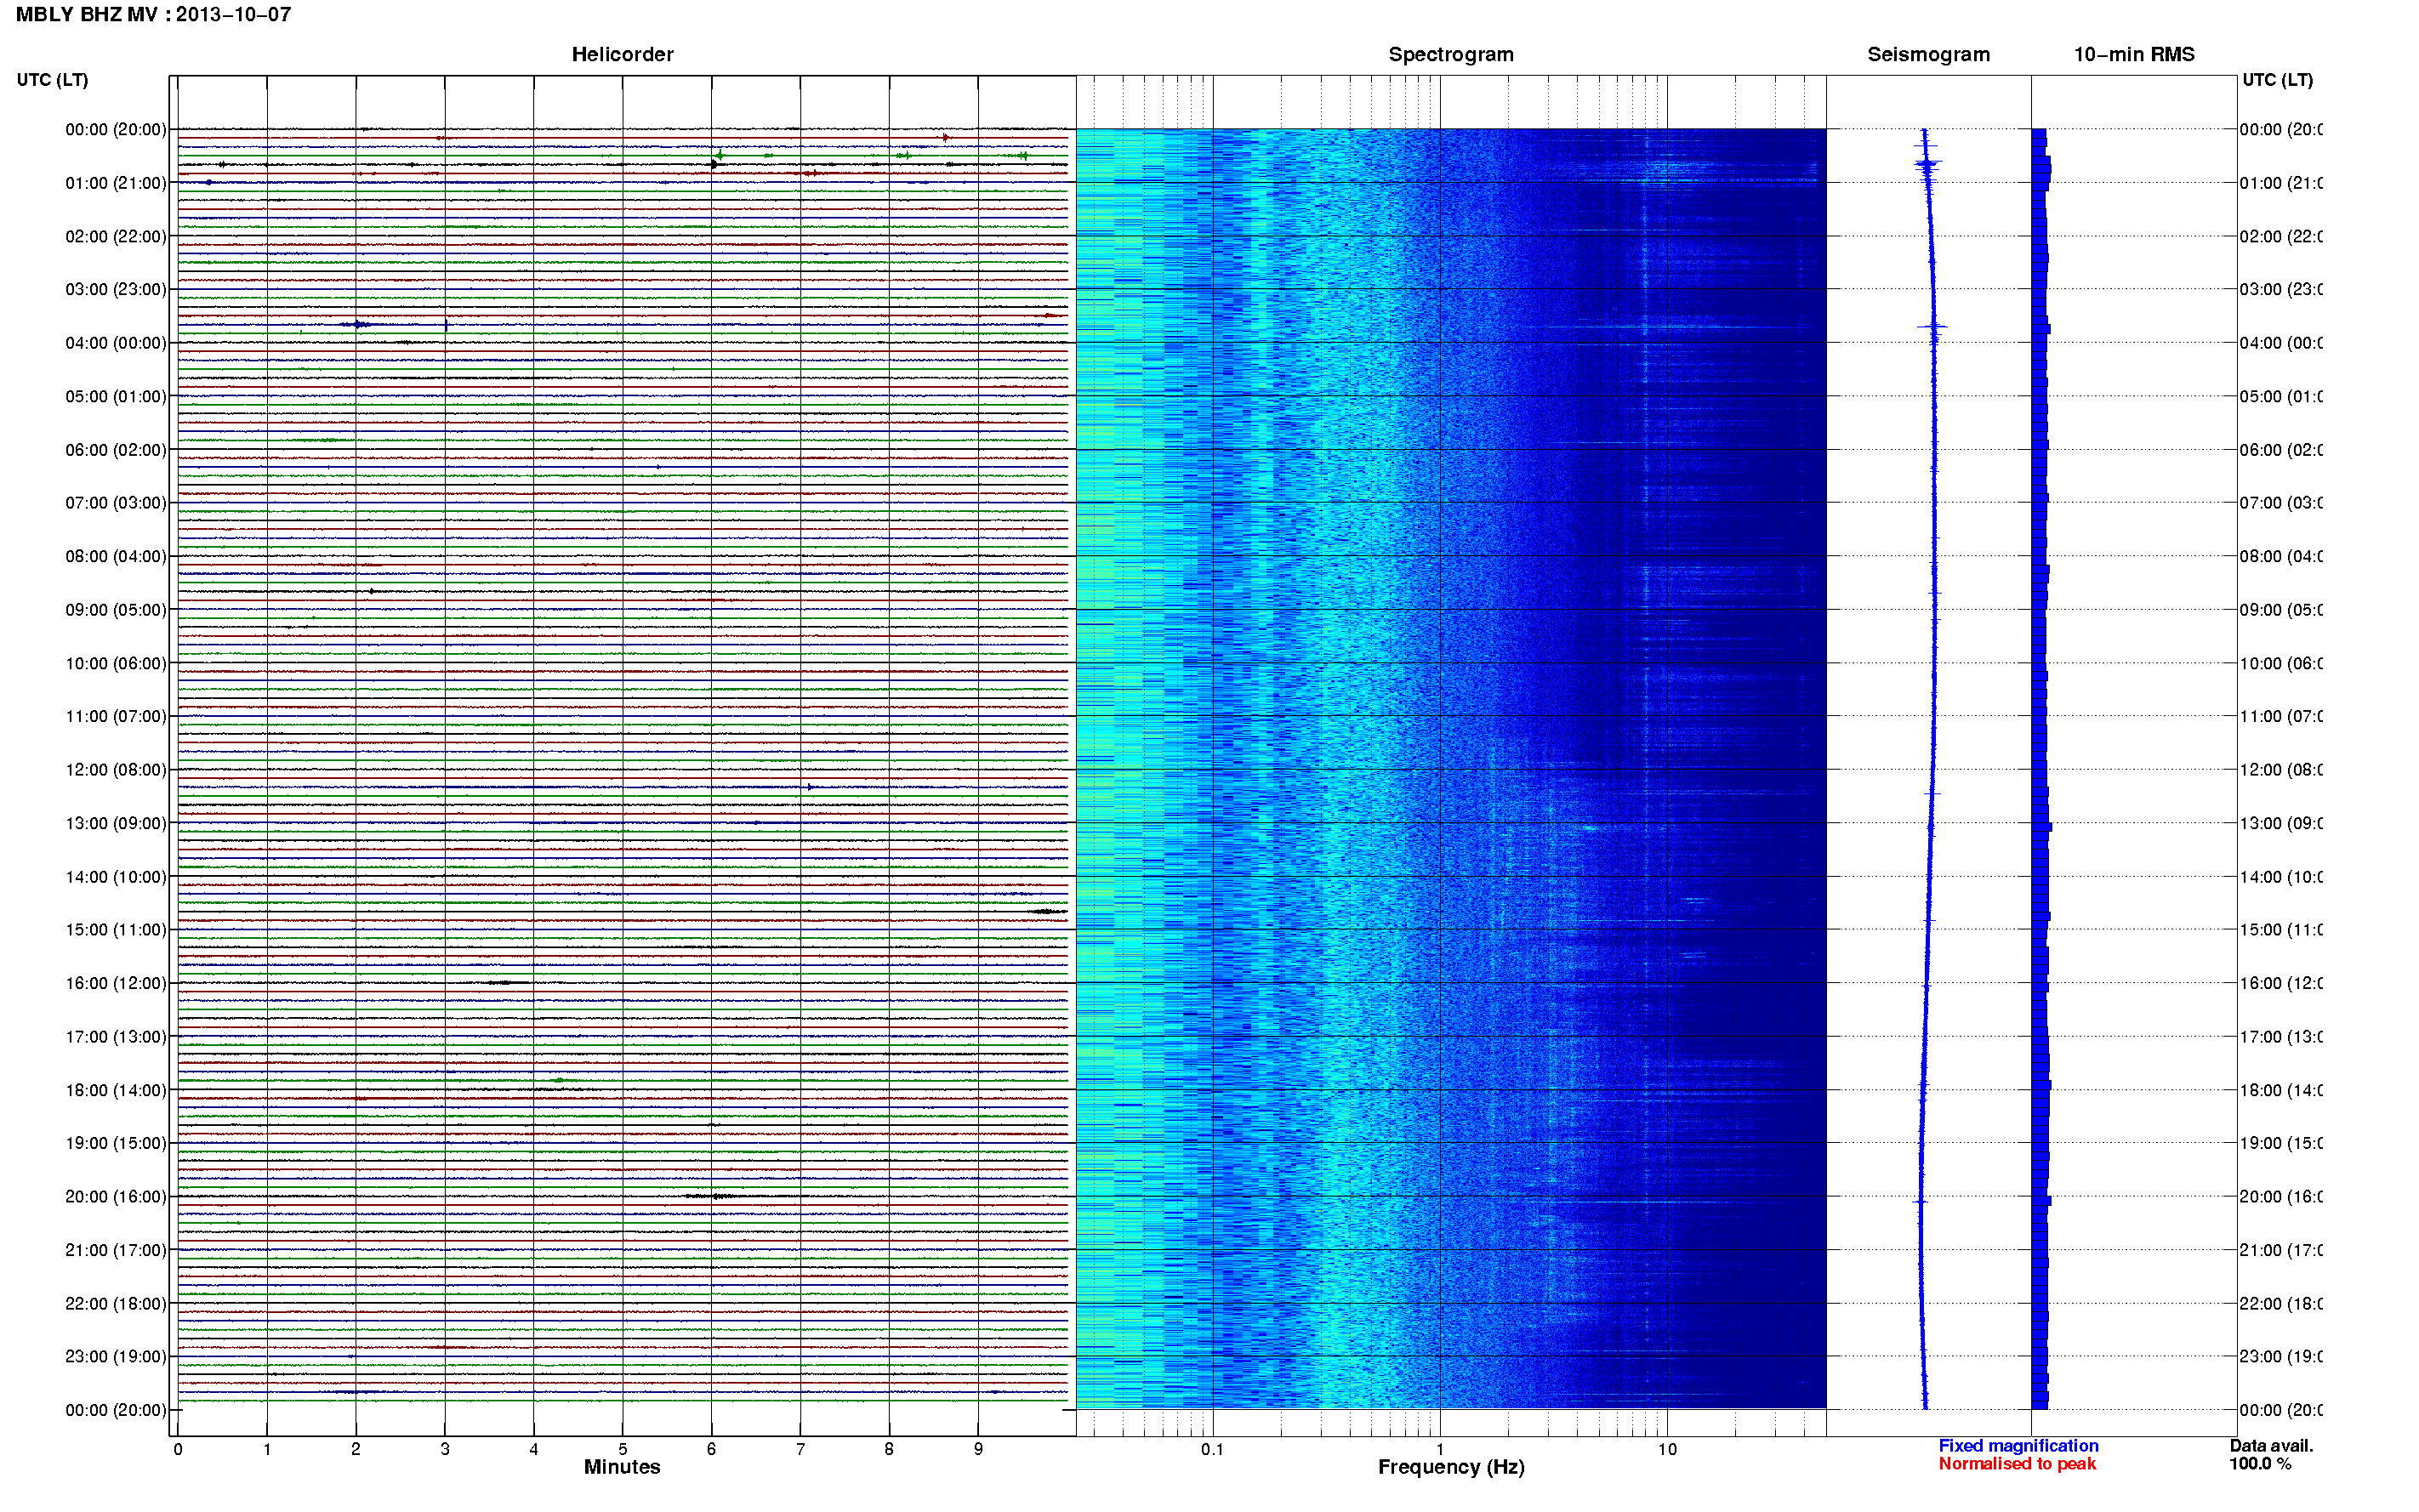Click the minute 5 tick label
2419x1512 pixels.
coord(622,1450)
